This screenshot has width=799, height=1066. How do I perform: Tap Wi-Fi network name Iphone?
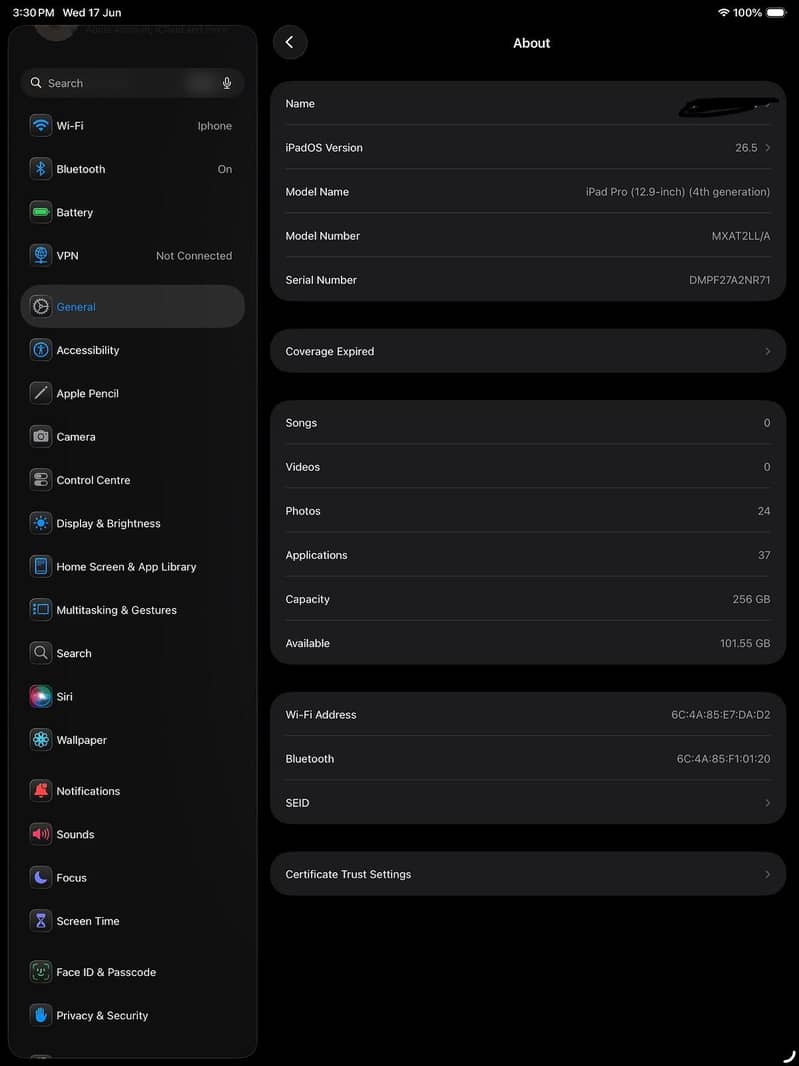215,126
